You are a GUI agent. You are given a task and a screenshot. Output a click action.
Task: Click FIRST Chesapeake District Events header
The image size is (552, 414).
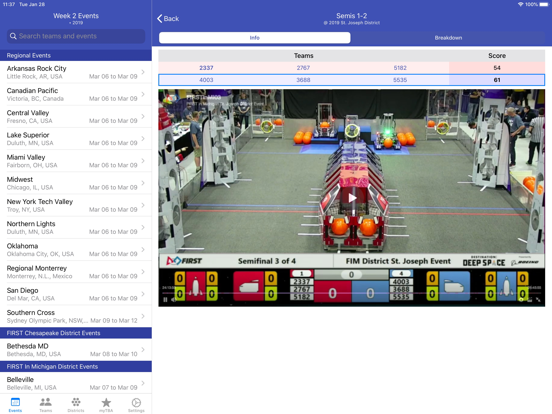[x=76, y=333]
